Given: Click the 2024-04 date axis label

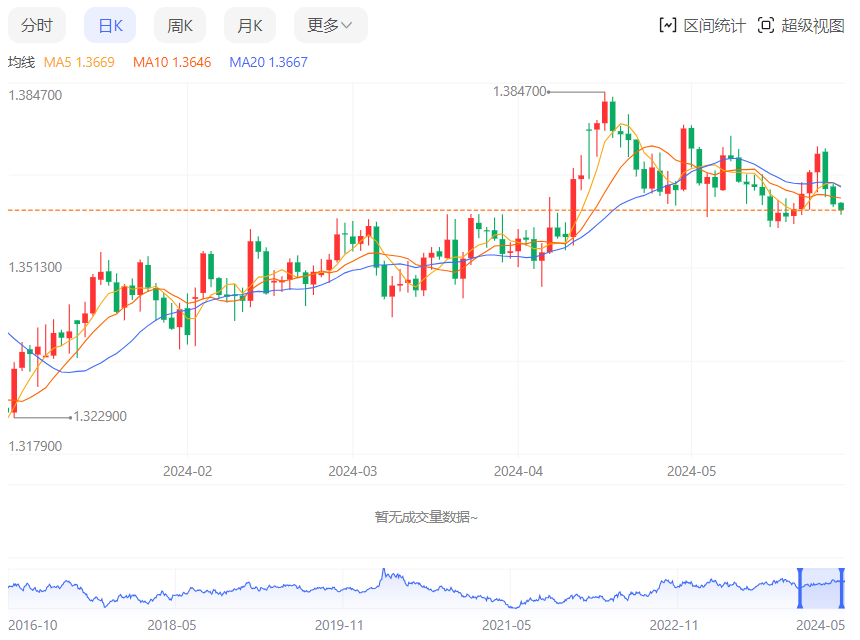Looking at the screenshot, I should point(518,471).
